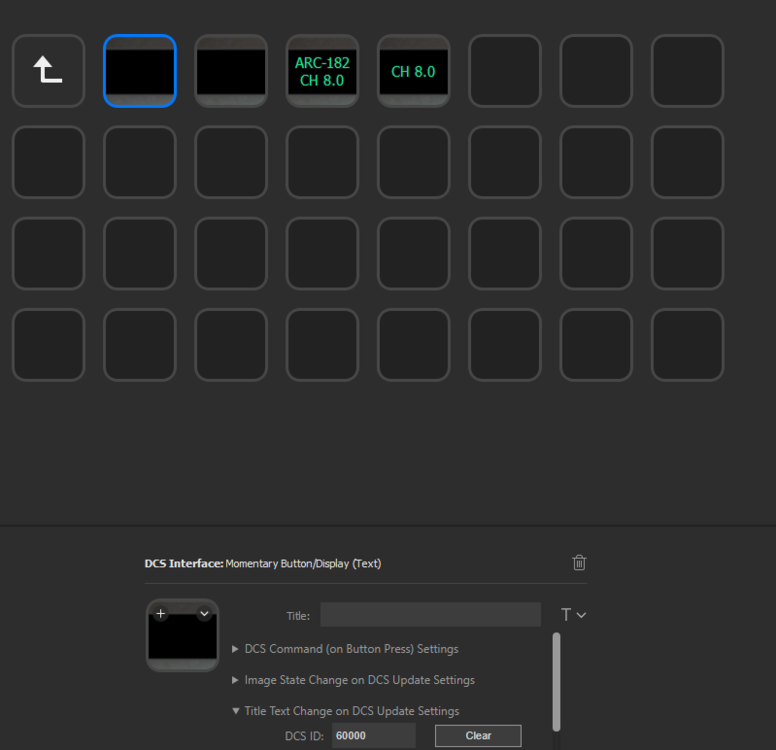Open the key image chevron menu
The height and width of the screenshot is (750, 776).
pos(204,614)
